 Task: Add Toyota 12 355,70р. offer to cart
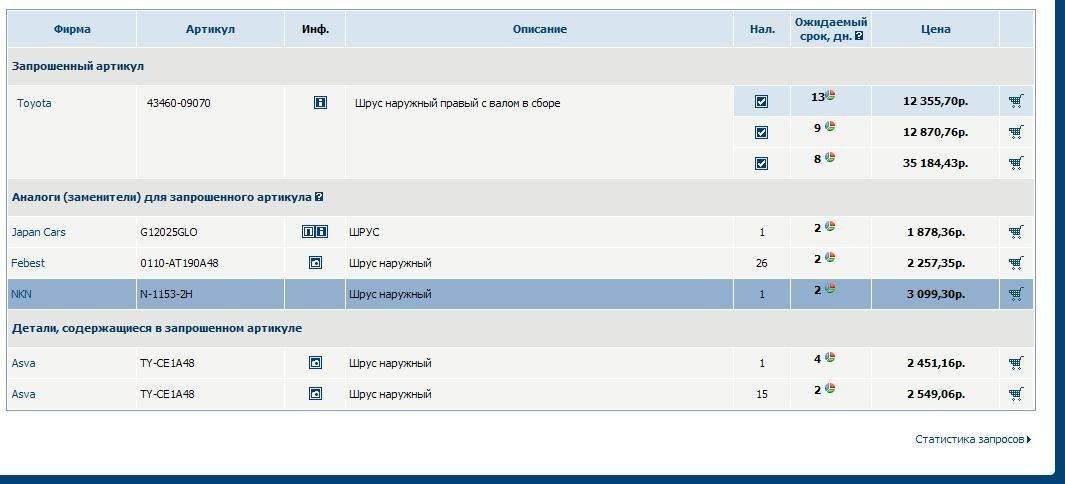tap(1016, 101)
